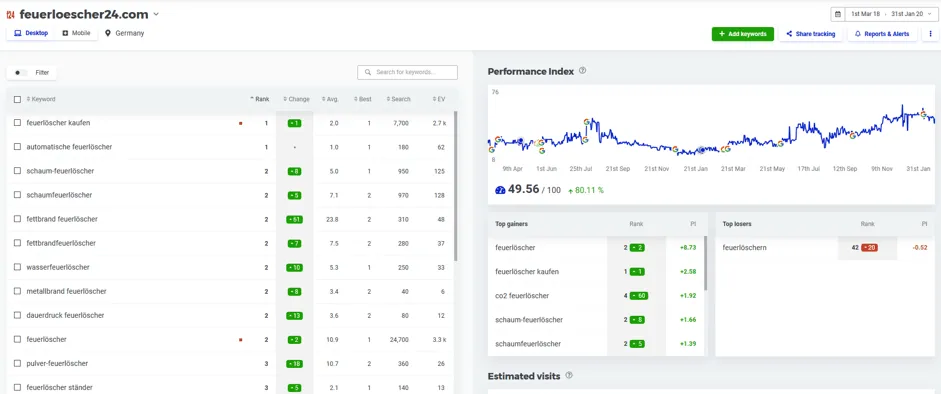Check the automatische feuerlöscher row checkbox
This screenshot has width=941, height=394.
pyautogui.click(x=17, y=147)
